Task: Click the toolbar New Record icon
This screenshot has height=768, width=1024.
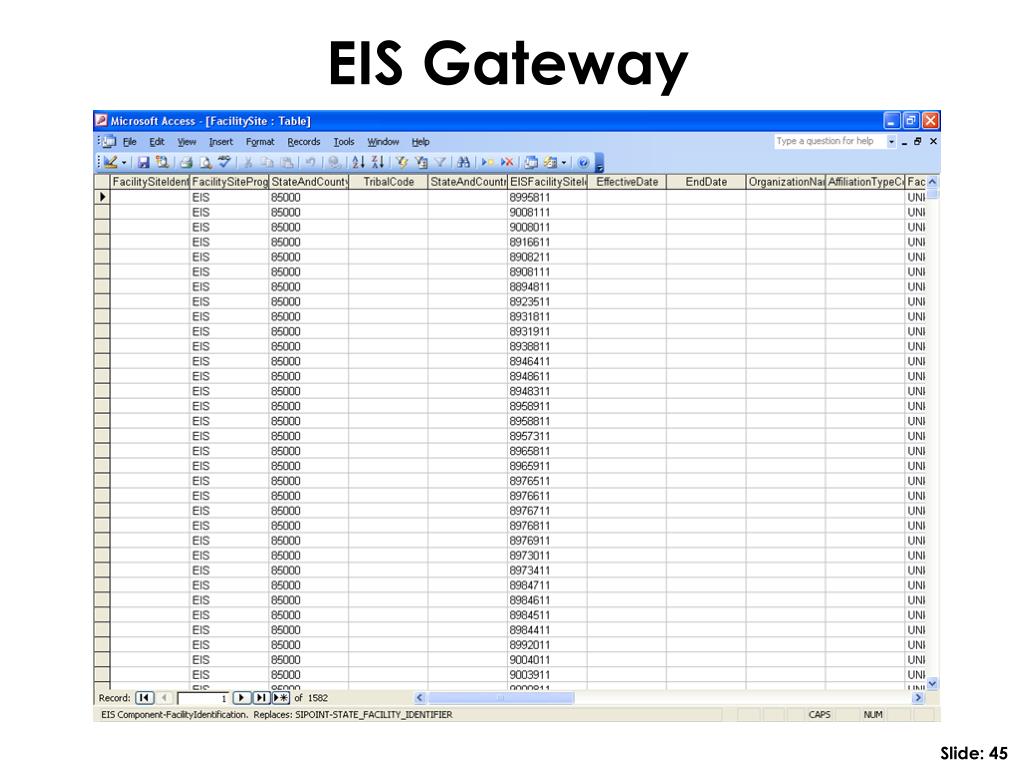Action: pos(487,162)
